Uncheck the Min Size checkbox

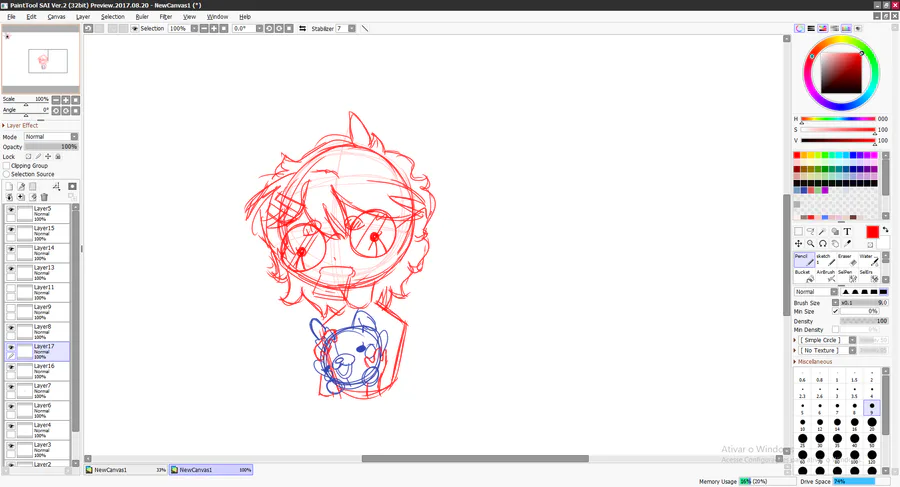coord(836,311)
